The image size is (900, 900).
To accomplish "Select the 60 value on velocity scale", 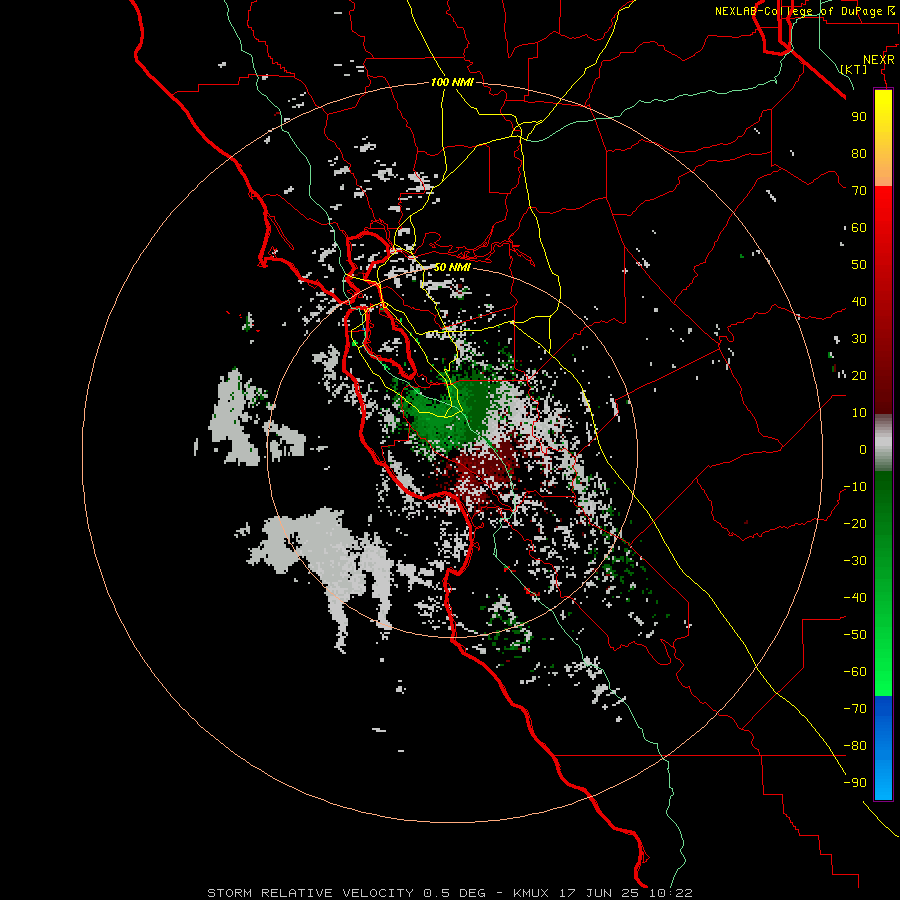I will [859, 228].
